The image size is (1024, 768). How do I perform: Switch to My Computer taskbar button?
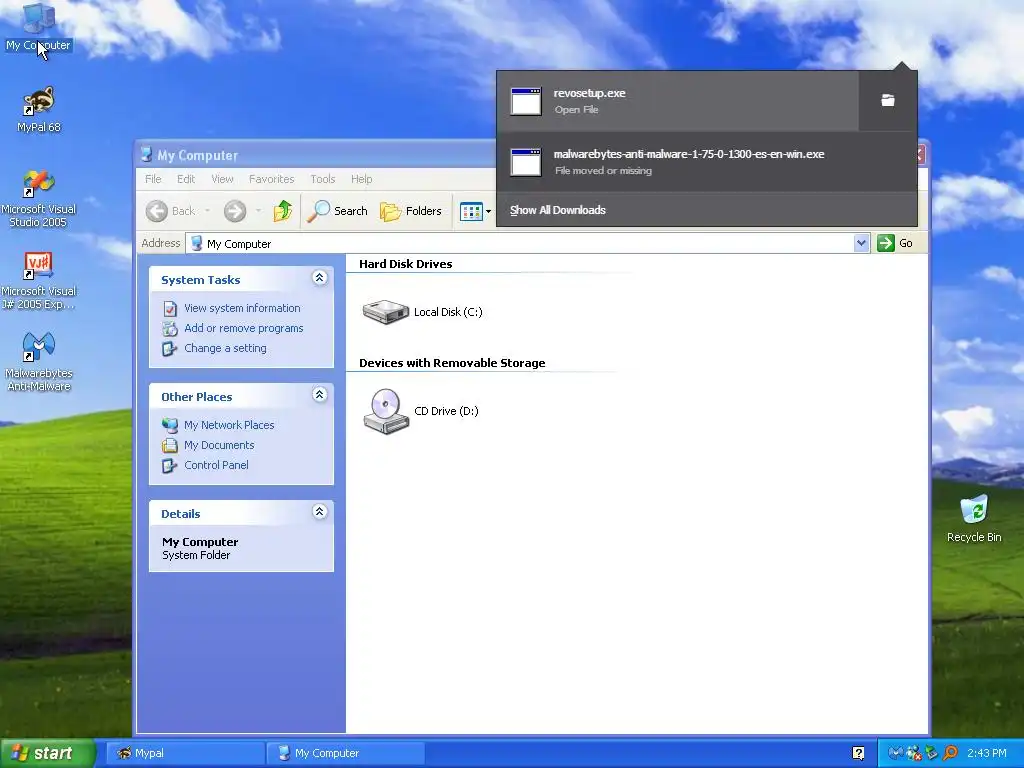tap(345, 753)
